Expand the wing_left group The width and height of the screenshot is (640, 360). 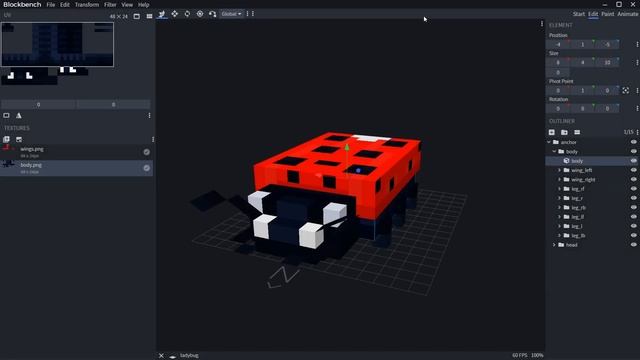(x=560, y=170)
